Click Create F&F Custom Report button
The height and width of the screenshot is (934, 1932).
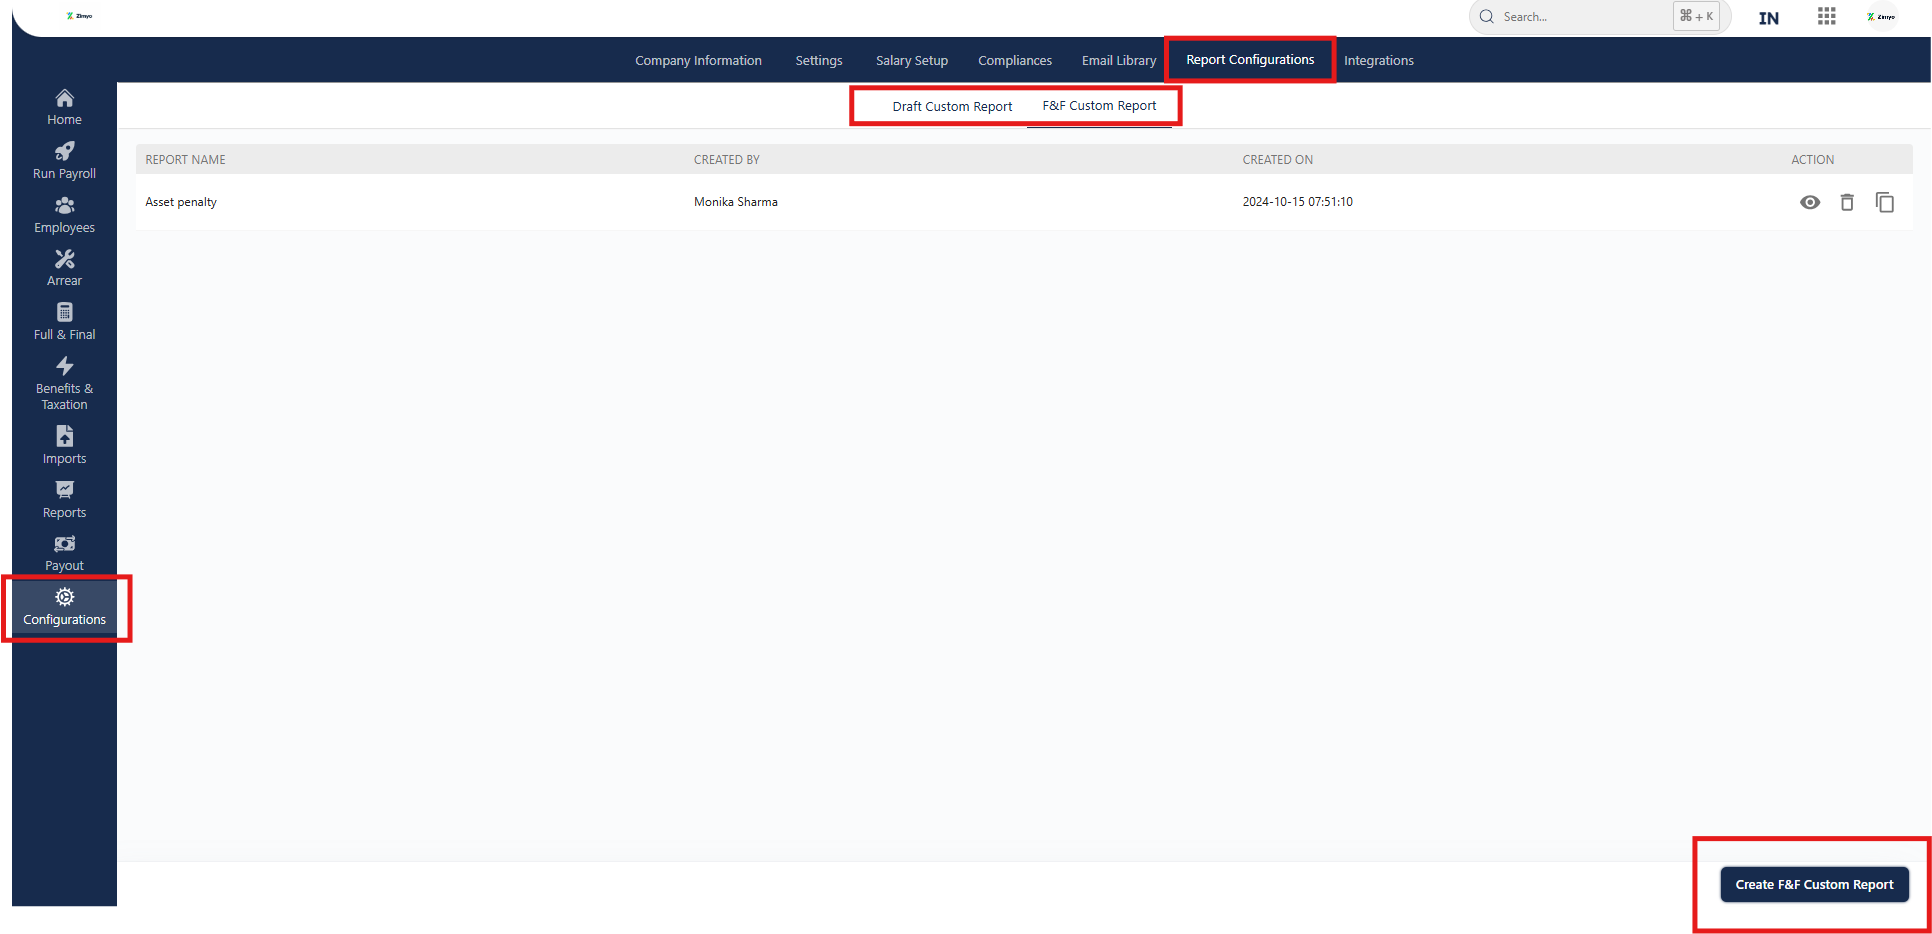(x=1814, y=885)
